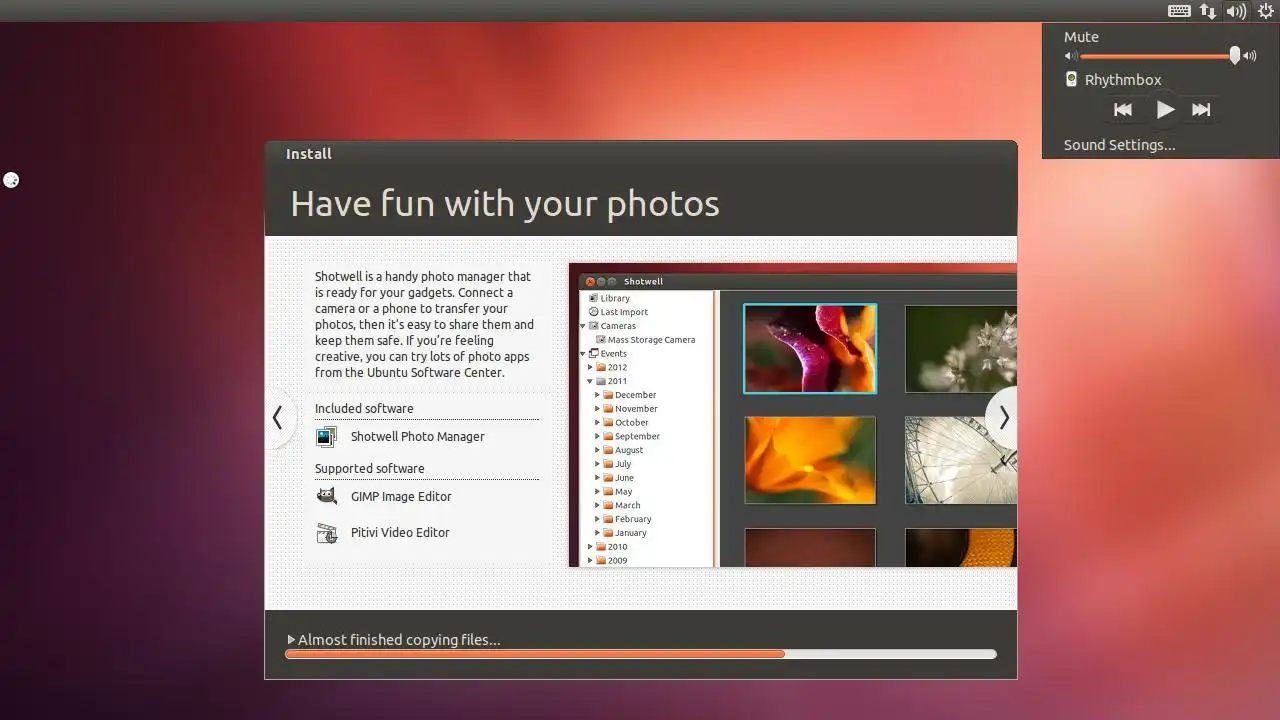Click GIMP Image Editor label
The image size is (1280, 720).
[401, 497]
